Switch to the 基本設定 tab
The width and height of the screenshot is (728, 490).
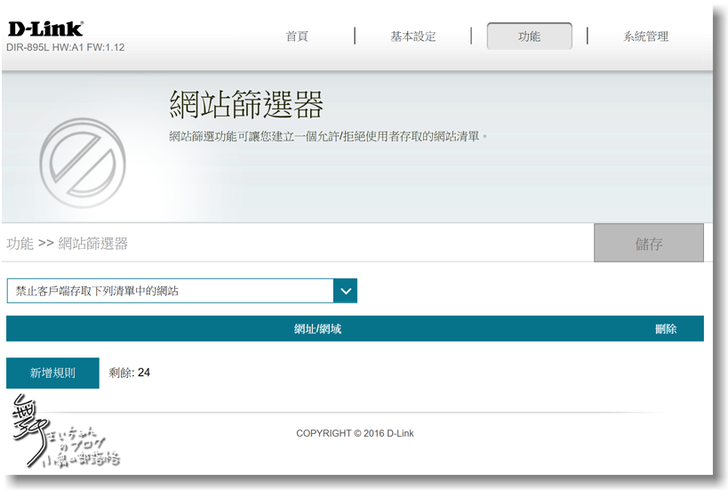coord(413,36)
